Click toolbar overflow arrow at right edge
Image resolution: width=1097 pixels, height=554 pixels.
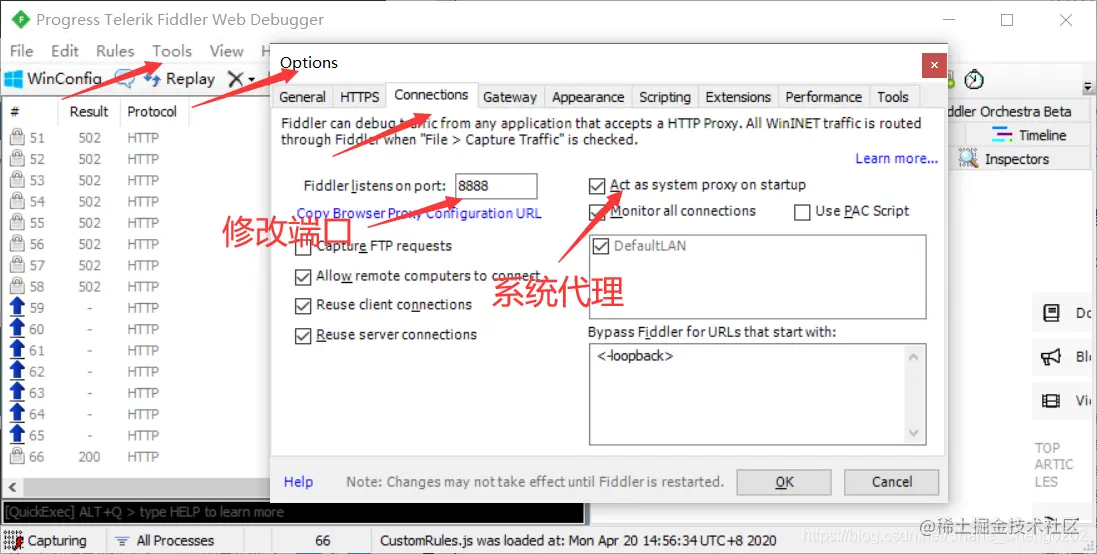pos(1088,87)
